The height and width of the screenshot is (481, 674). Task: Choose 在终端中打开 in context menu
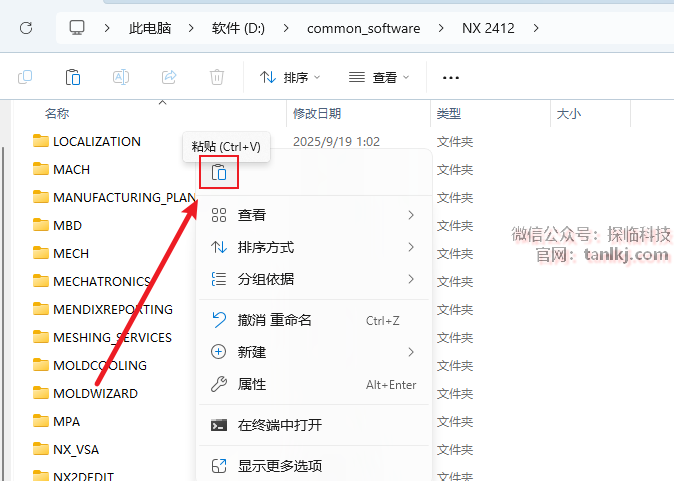tap(314, 425)
